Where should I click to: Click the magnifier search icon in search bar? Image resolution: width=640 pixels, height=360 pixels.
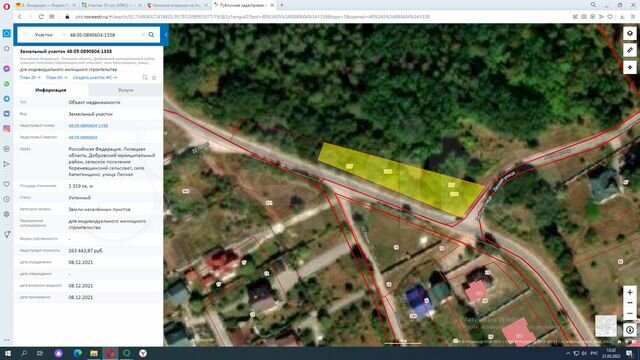[x=151, y=35]
